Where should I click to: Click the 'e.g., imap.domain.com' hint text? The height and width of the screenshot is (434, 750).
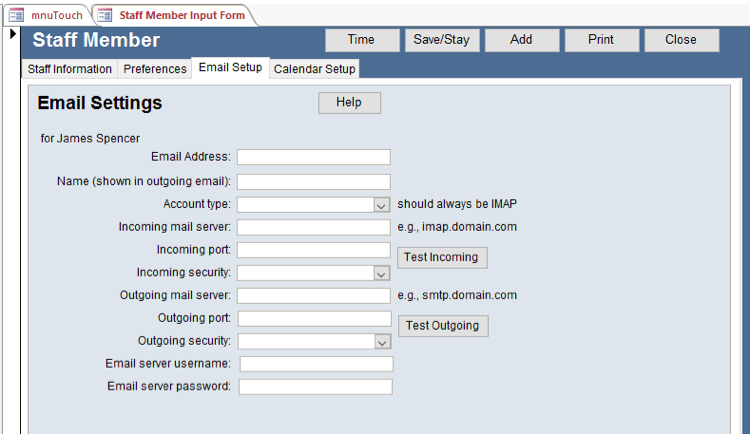(x=457, y=227)
